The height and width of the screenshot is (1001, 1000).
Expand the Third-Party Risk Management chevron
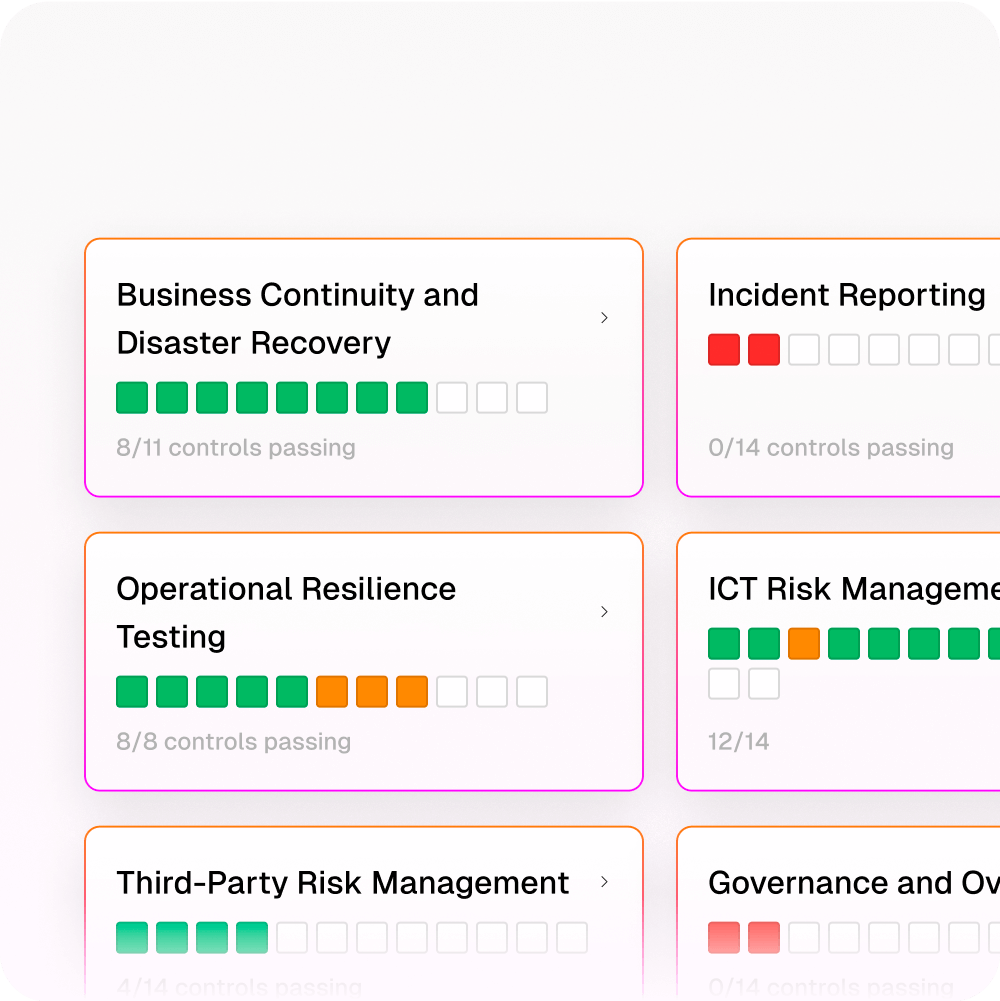point(604,882)
